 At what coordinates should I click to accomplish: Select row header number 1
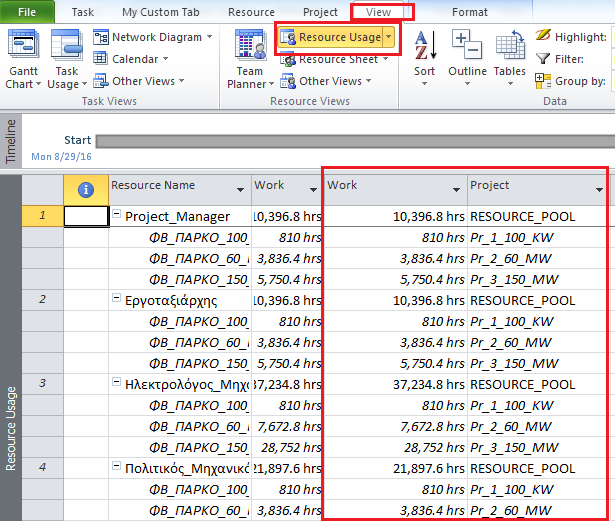pos(42,216)
